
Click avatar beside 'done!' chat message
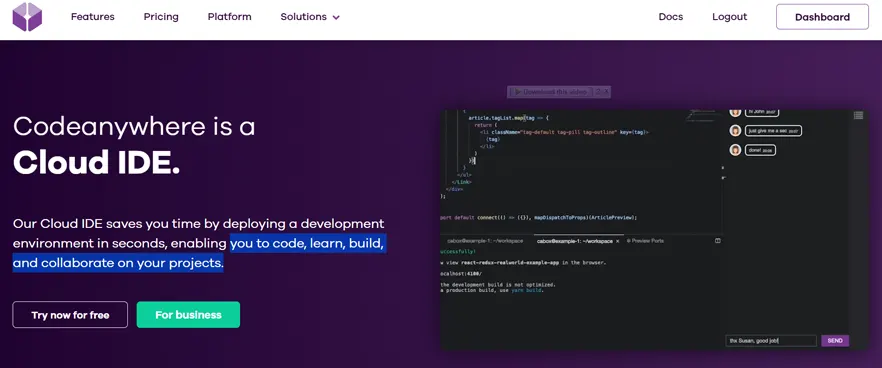coord(735,150)
